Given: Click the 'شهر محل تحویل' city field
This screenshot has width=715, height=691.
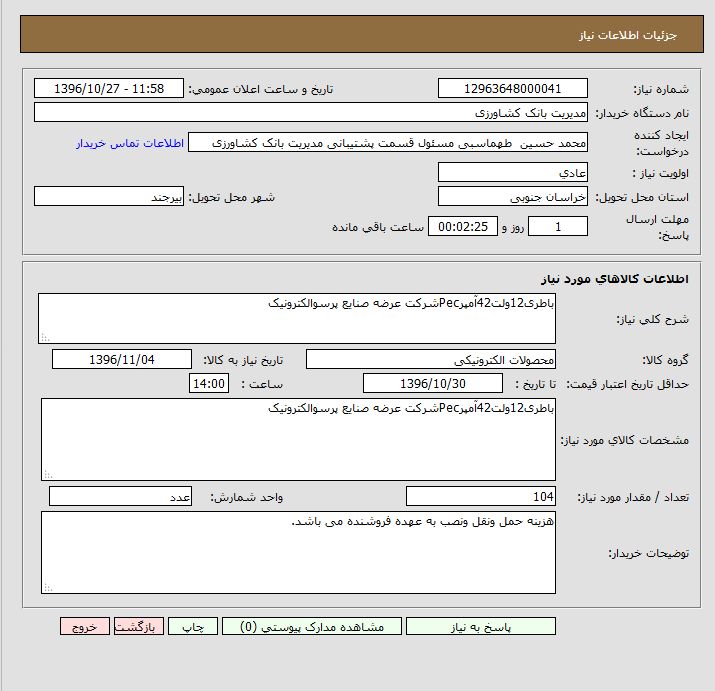Looking at the screenshot, I should coord(109,197).
